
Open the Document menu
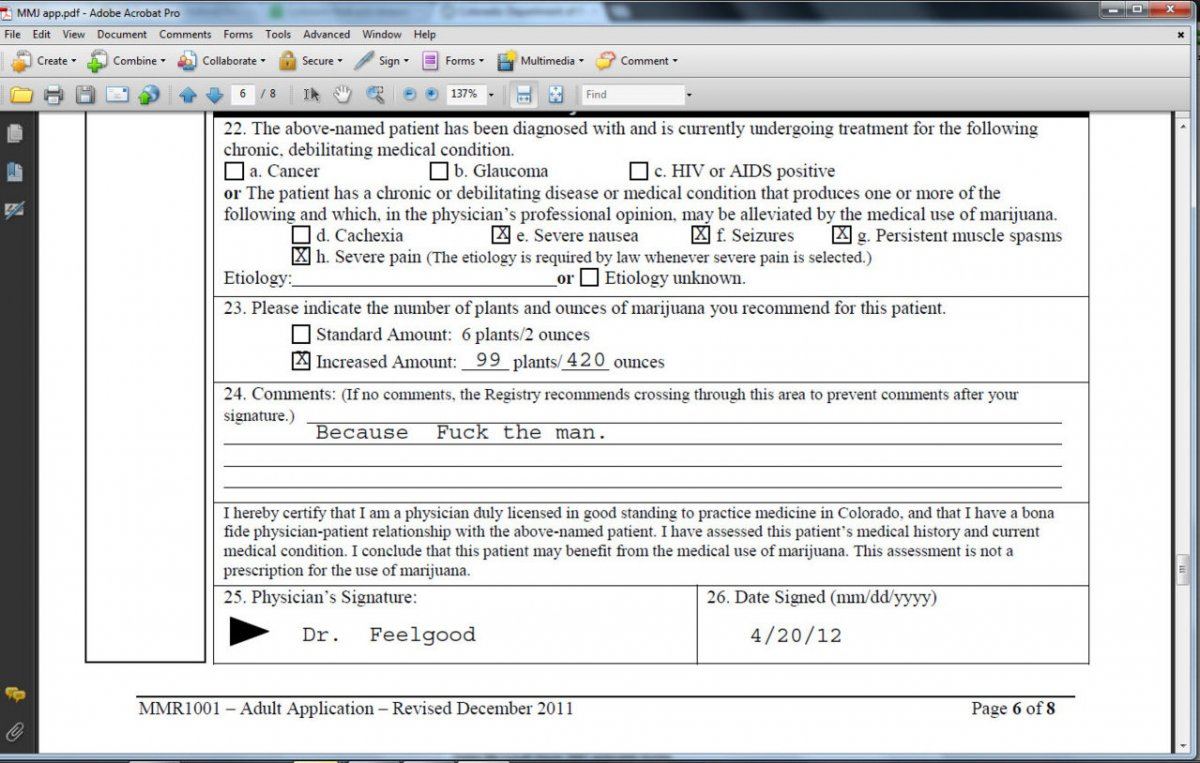[122, 34]
